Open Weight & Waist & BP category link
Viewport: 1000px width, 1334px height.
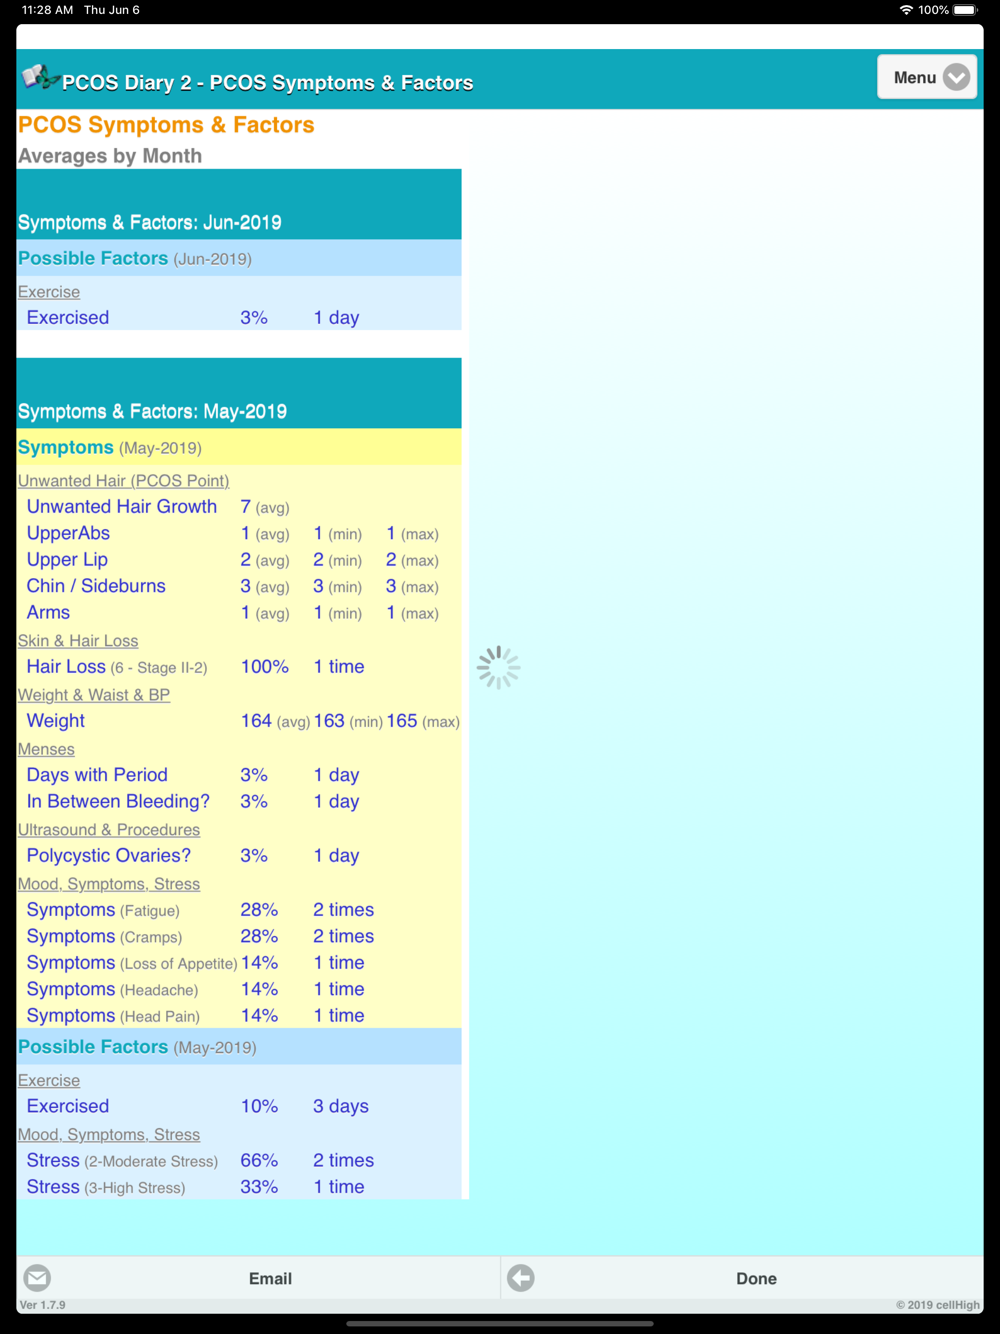[94, 695]
